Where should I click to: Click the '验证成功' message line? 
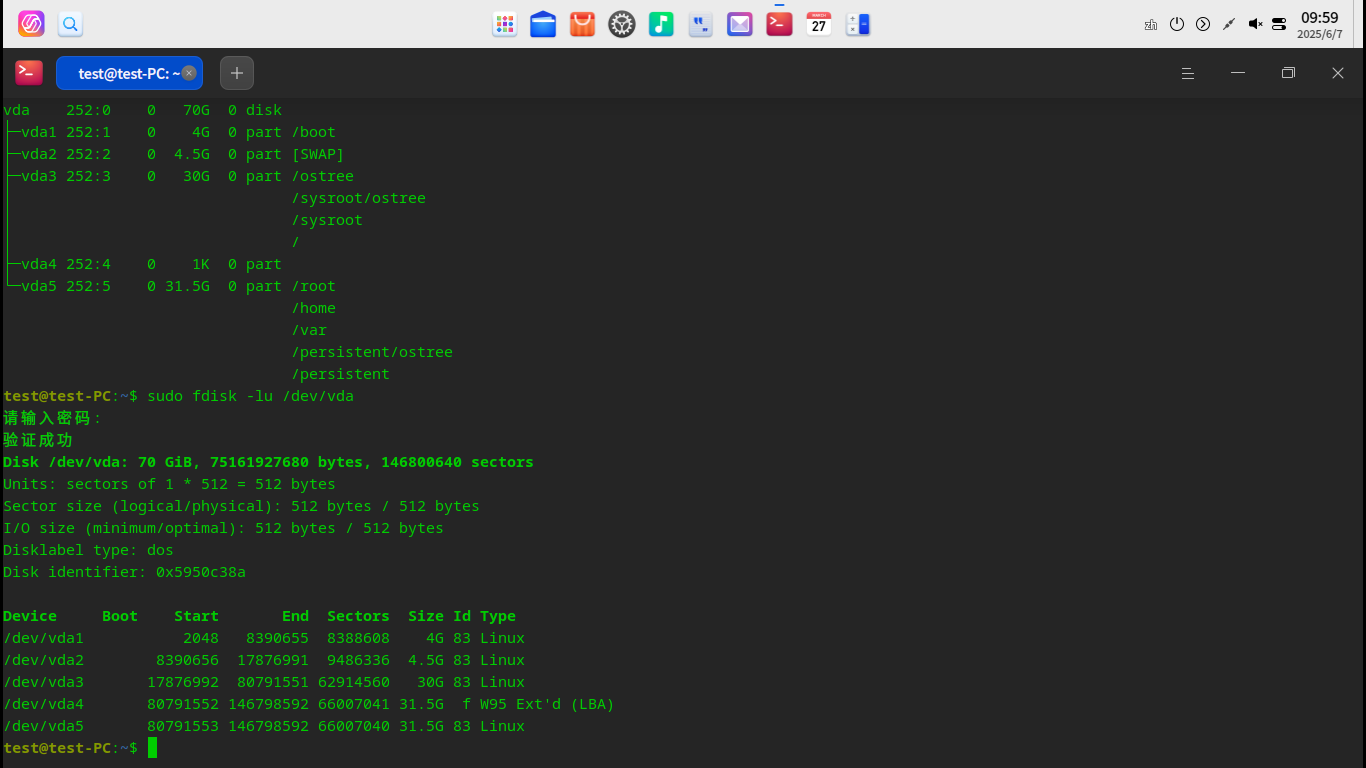38,440
